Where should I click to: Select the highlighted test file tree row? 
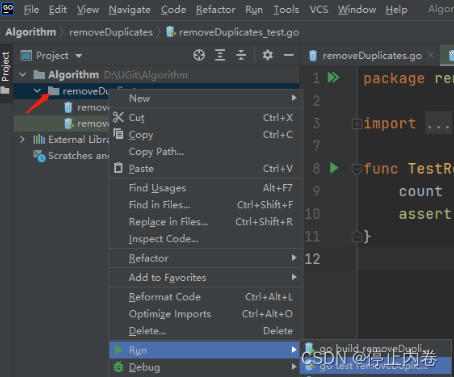62,124
